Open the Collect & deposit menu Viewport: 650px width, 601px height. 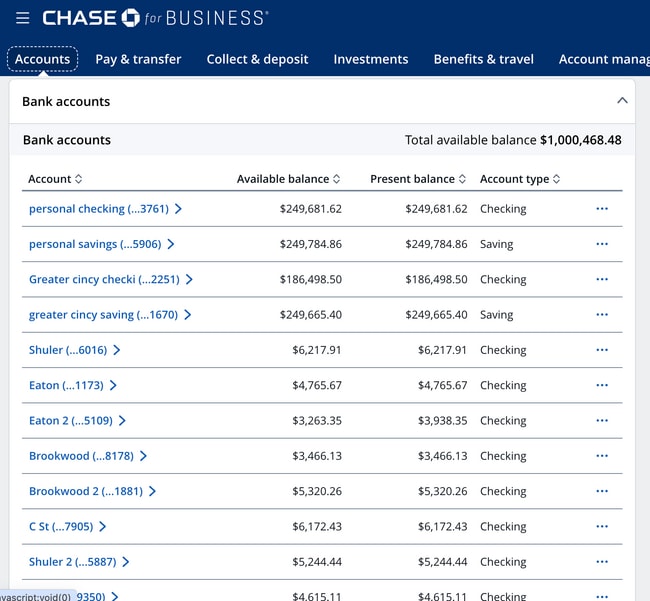click(257, 59)
